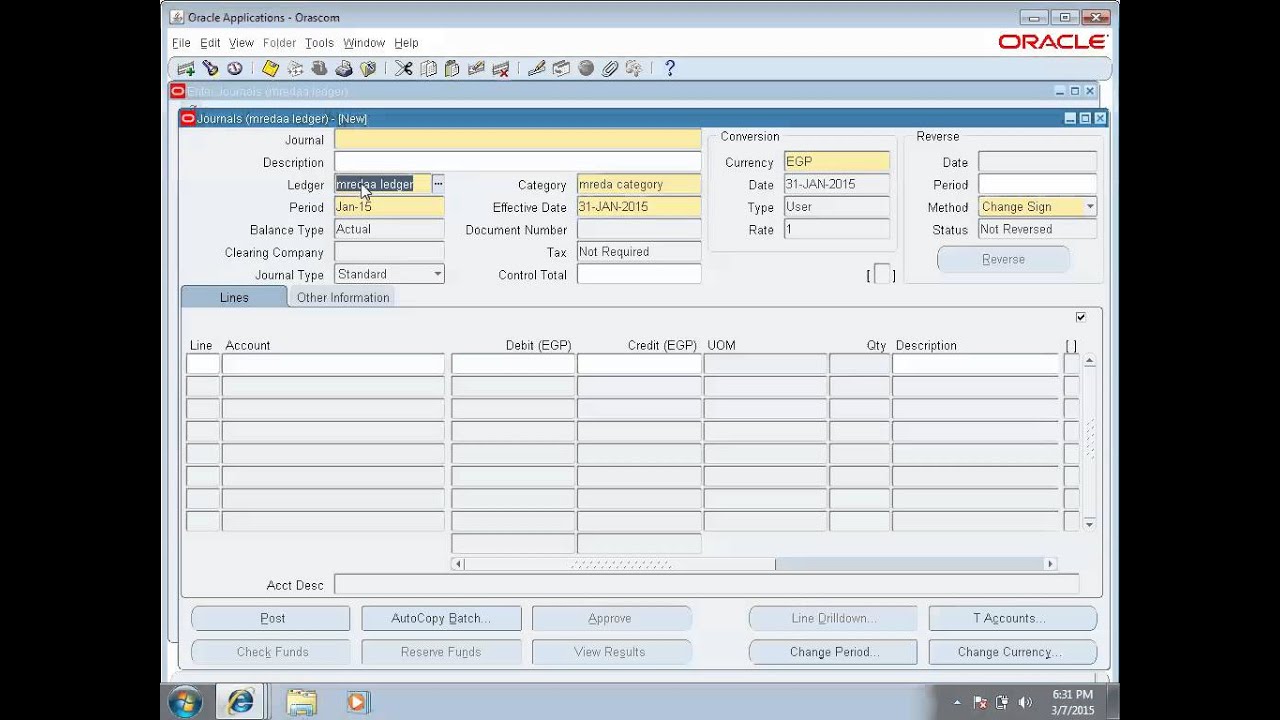Viewport: 1280px width, 720px height.
Task: Click the New record toolbar icon
Action: tap(185, 68)
